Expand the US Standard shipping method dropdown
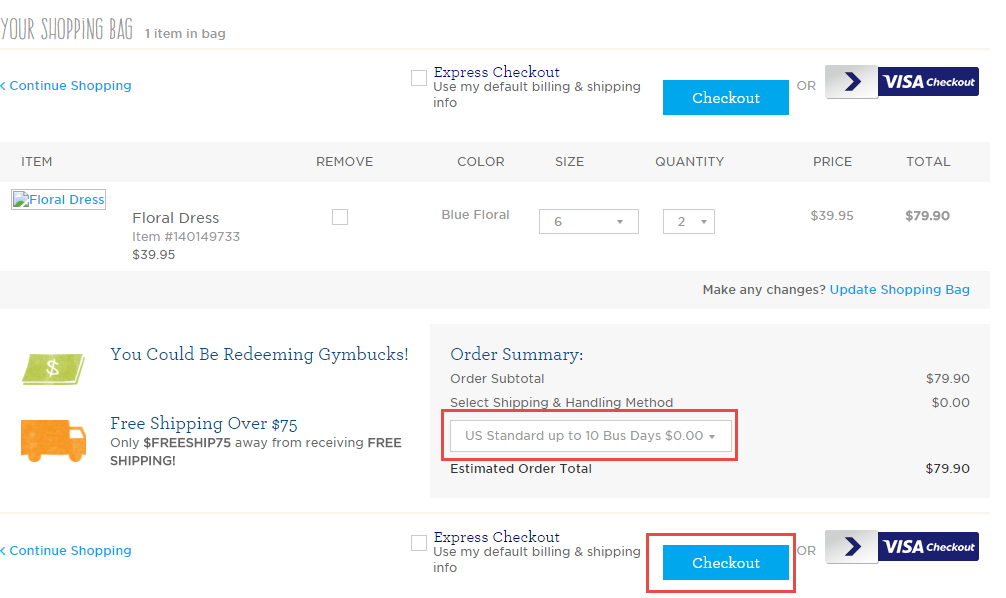Image resolution: width=1006 pixels, height=598 pixels. [x=590, y=436]
